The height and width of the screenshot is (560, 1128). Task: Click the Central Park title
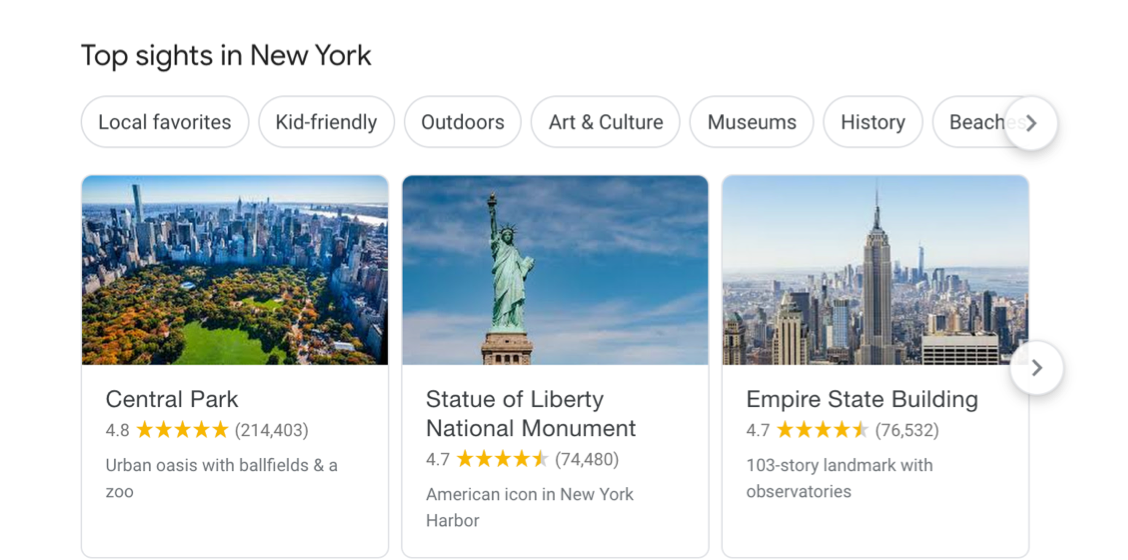coord(172,399)
